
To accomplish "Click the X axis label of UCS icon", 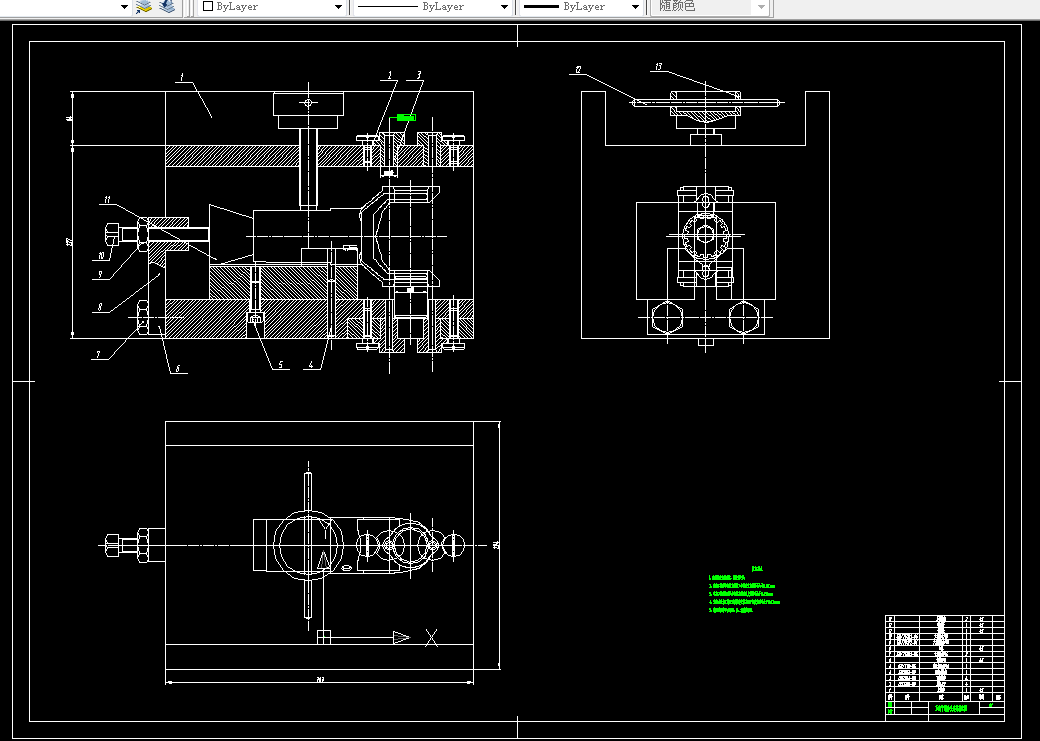I will [x=431, y=638].
